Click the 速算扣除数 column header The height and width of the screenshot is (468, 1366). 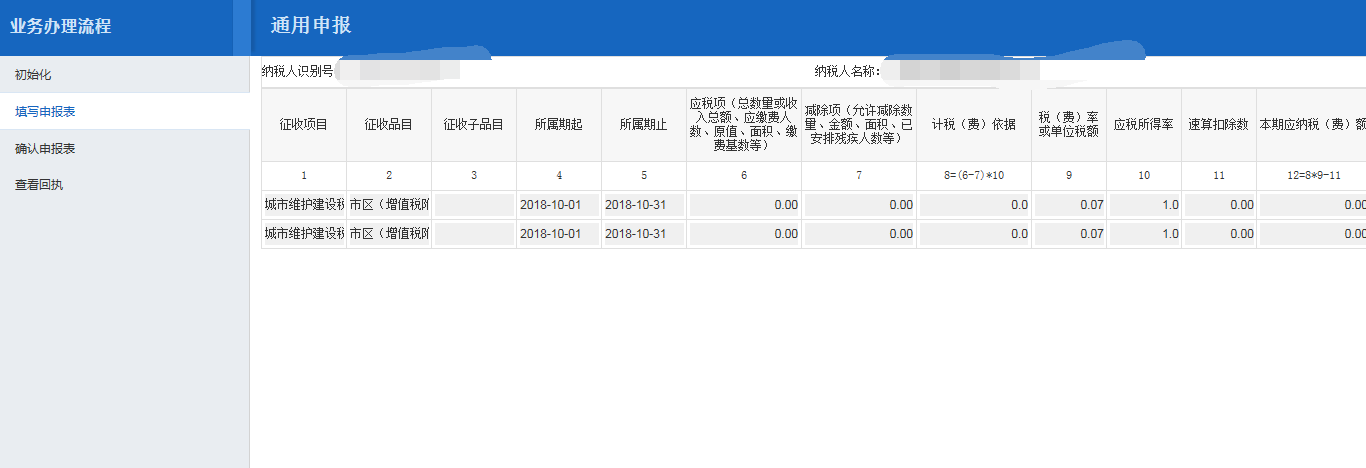(x=1219, y=125)
